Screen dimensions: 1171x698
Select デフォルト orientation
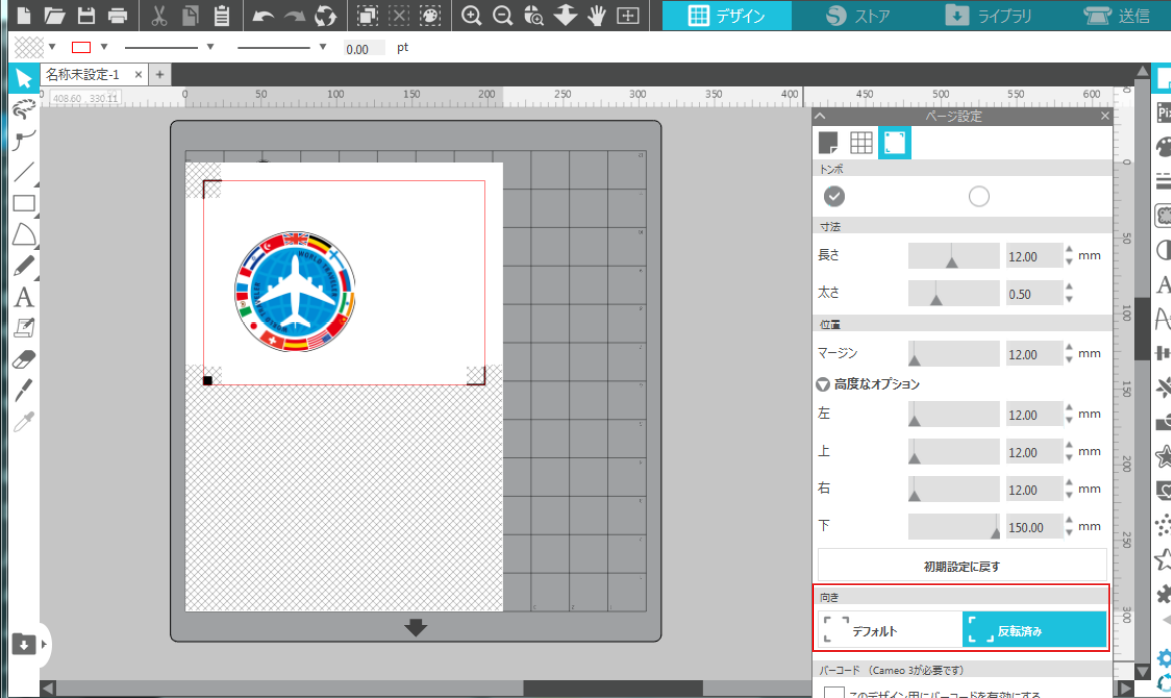[x=890, y=630]
